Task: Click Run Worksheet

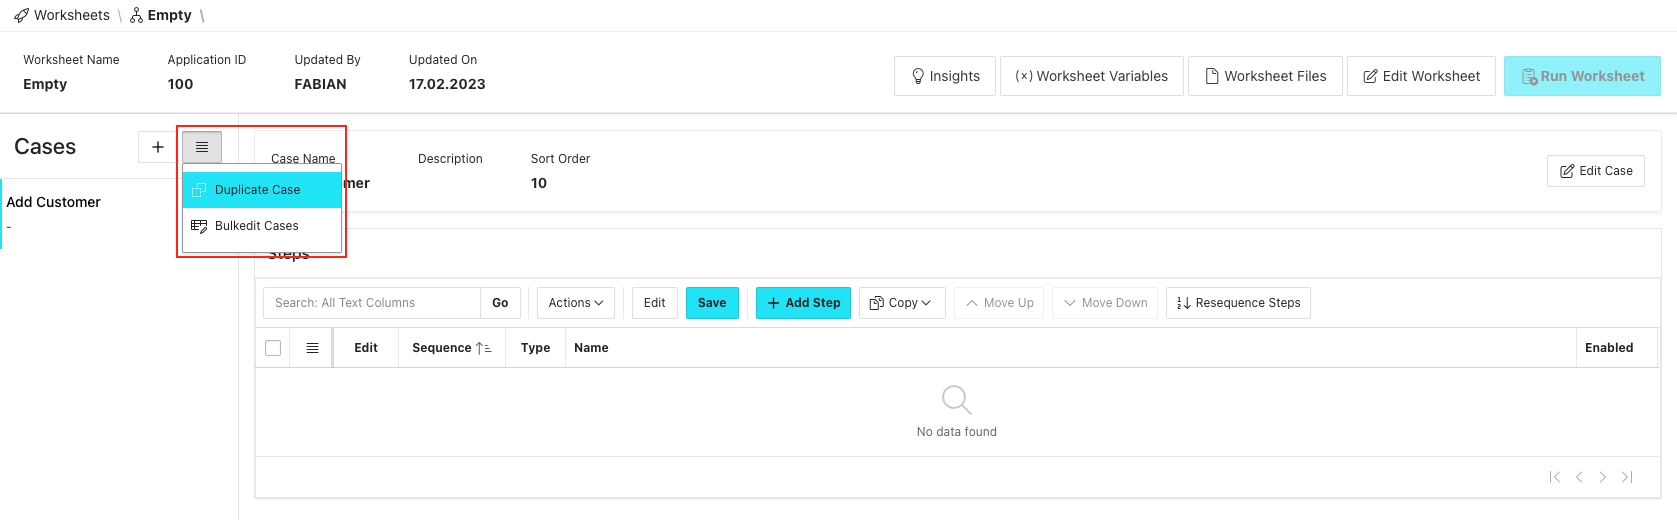Action: 1582,76
